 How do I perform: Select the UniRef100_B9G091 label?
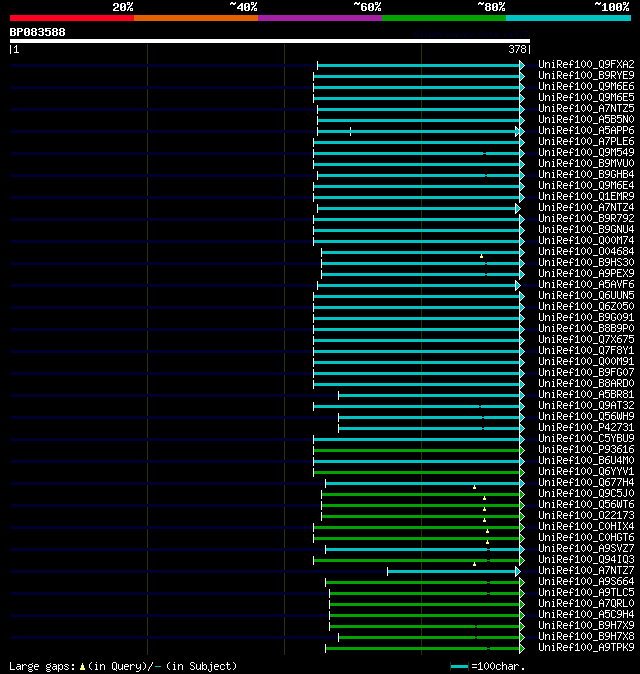point(586,318)
